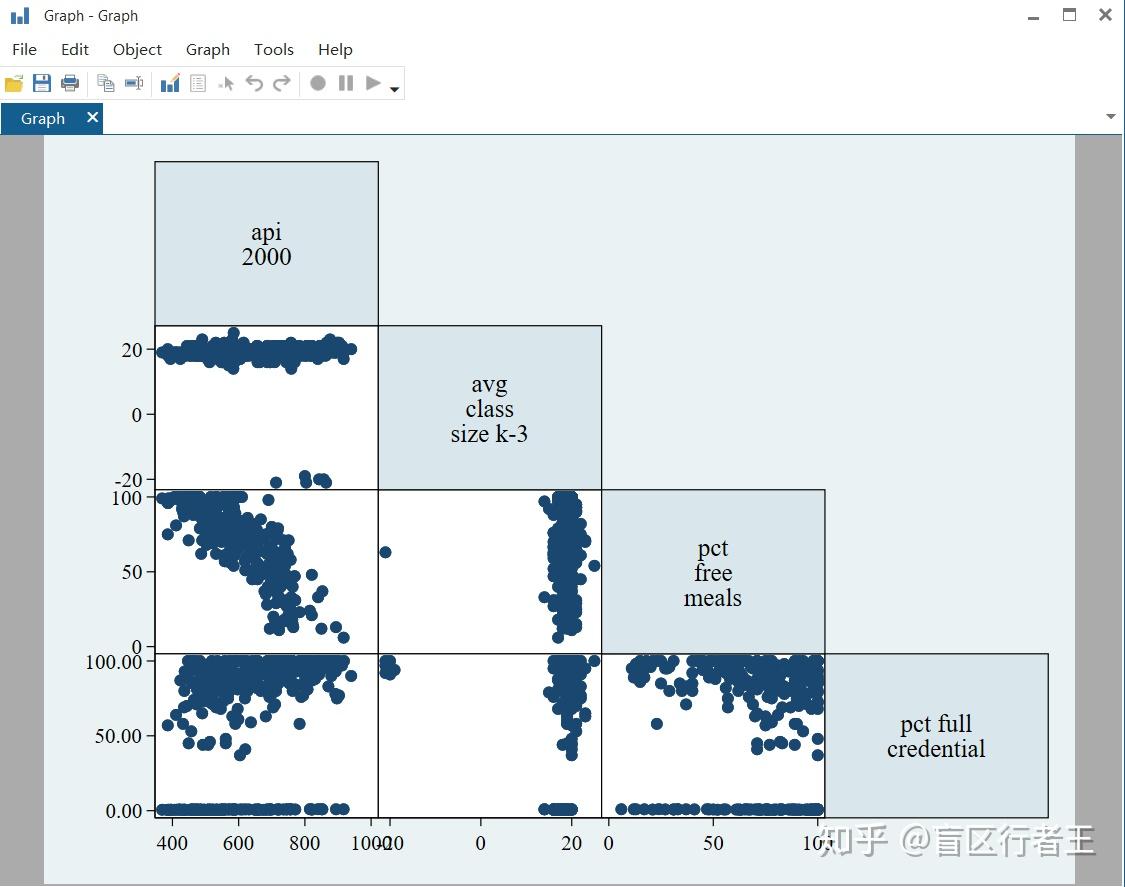Toggle recording of graph edits
The image size is (1125, 887).
click(x=317, y=83)
